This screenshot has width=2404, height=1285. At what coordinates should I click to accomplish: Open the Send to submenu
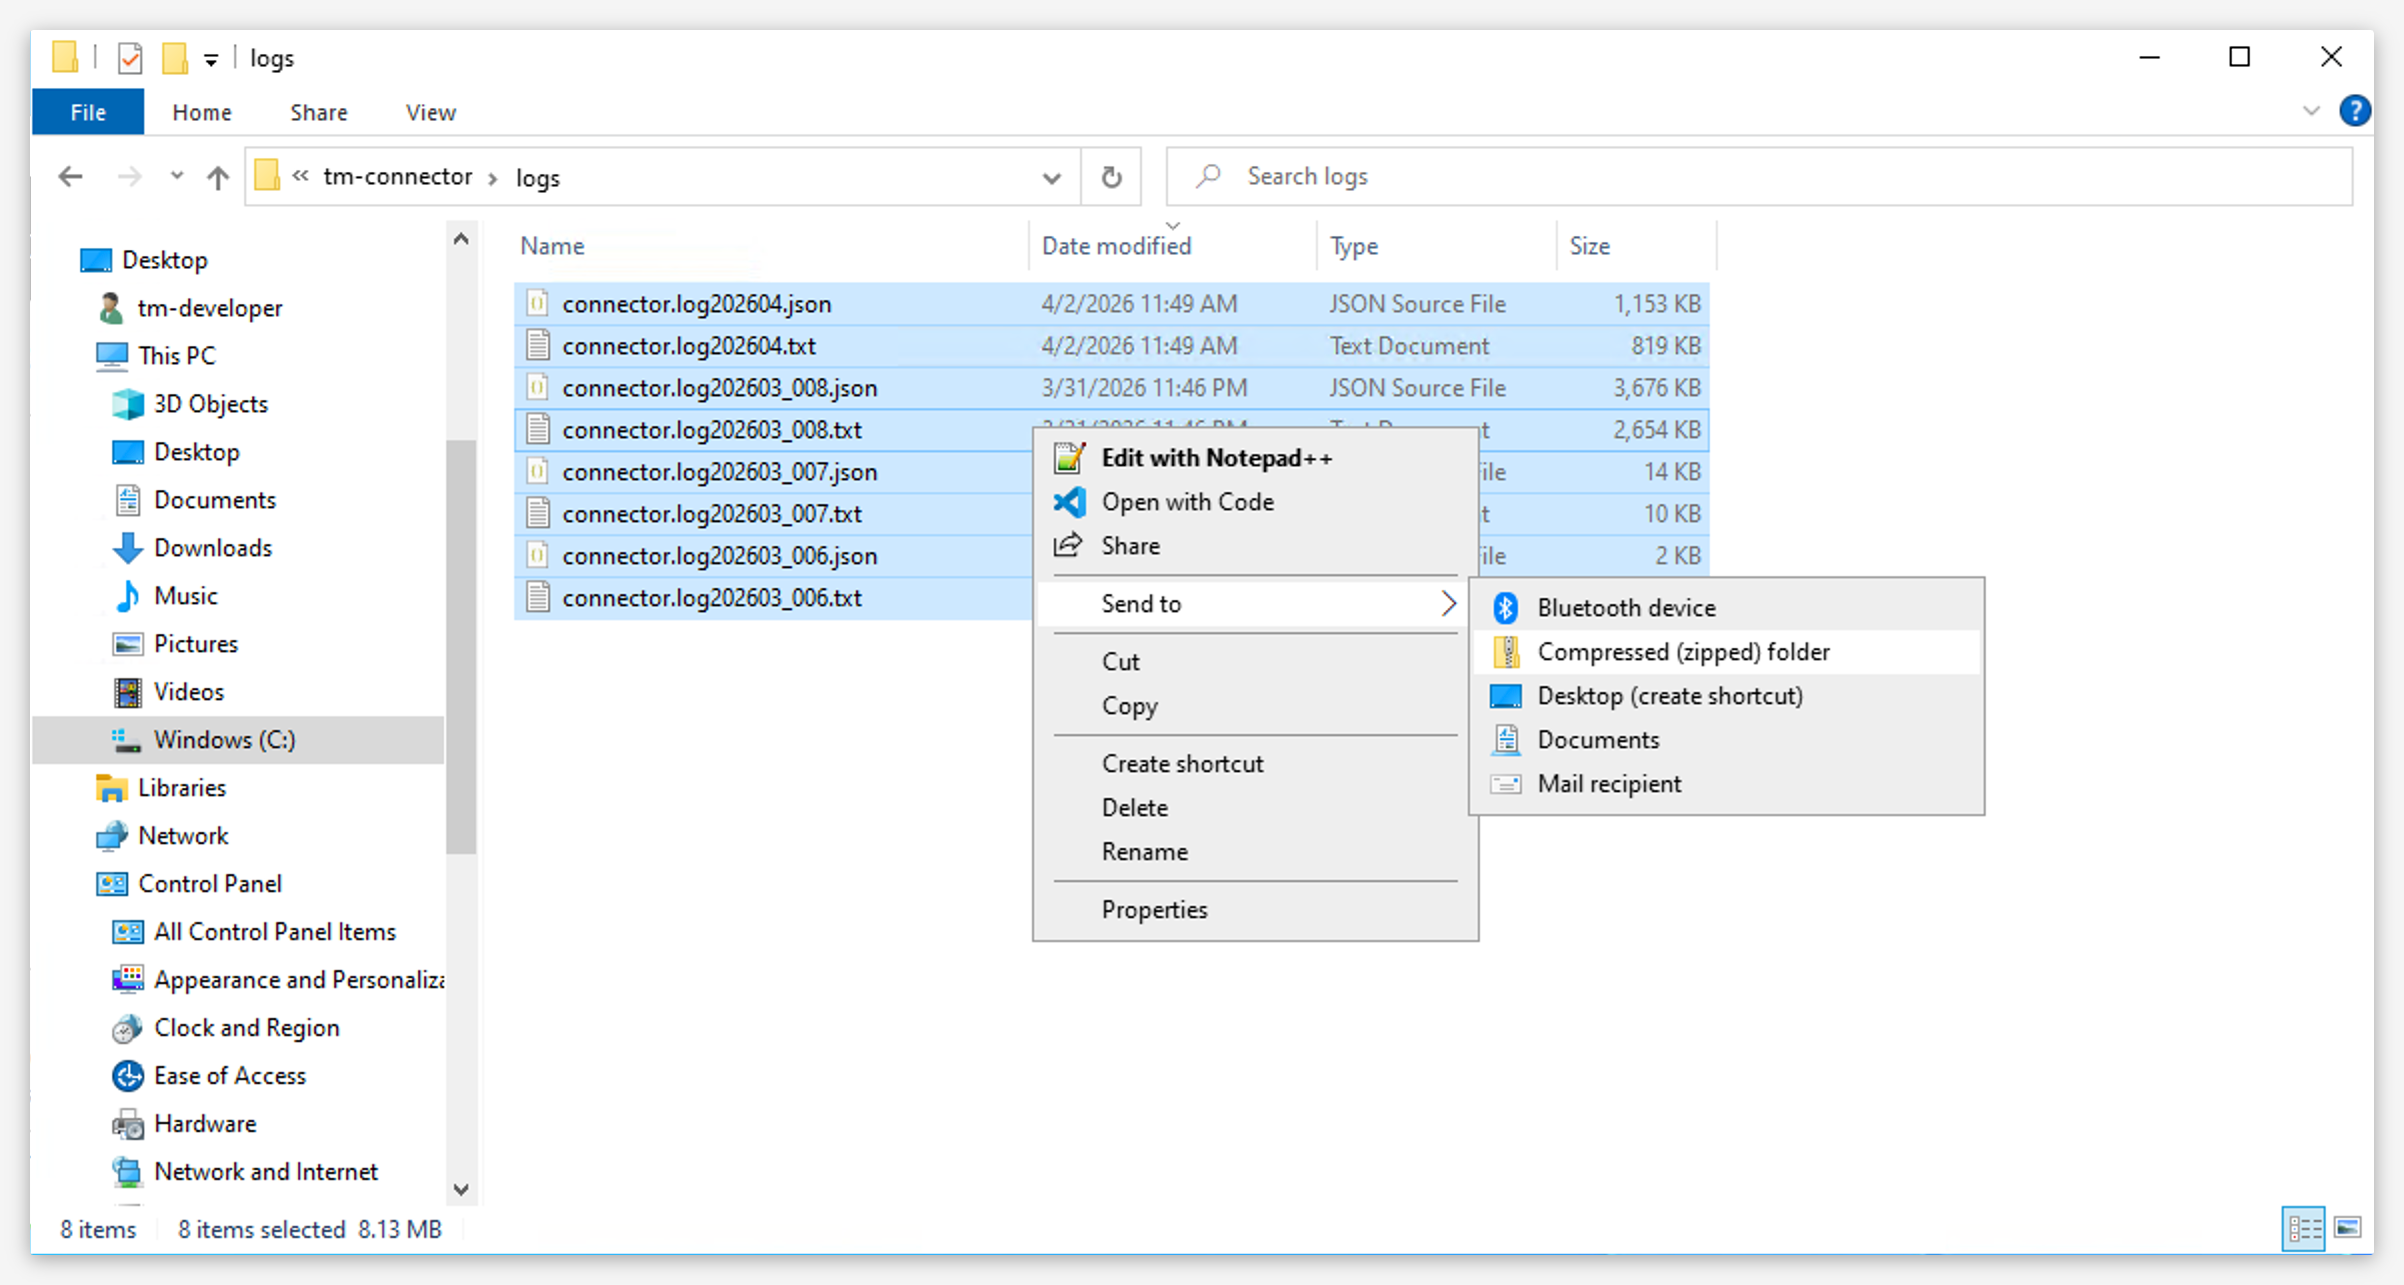coord(1141,603)
